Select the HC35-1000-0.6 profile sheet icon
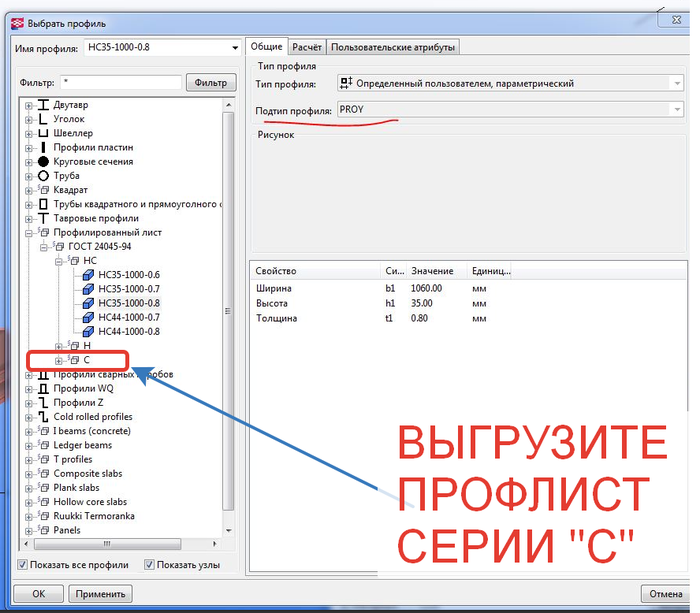Viewport: 700px width, 613px height. [x=88, y=274]
